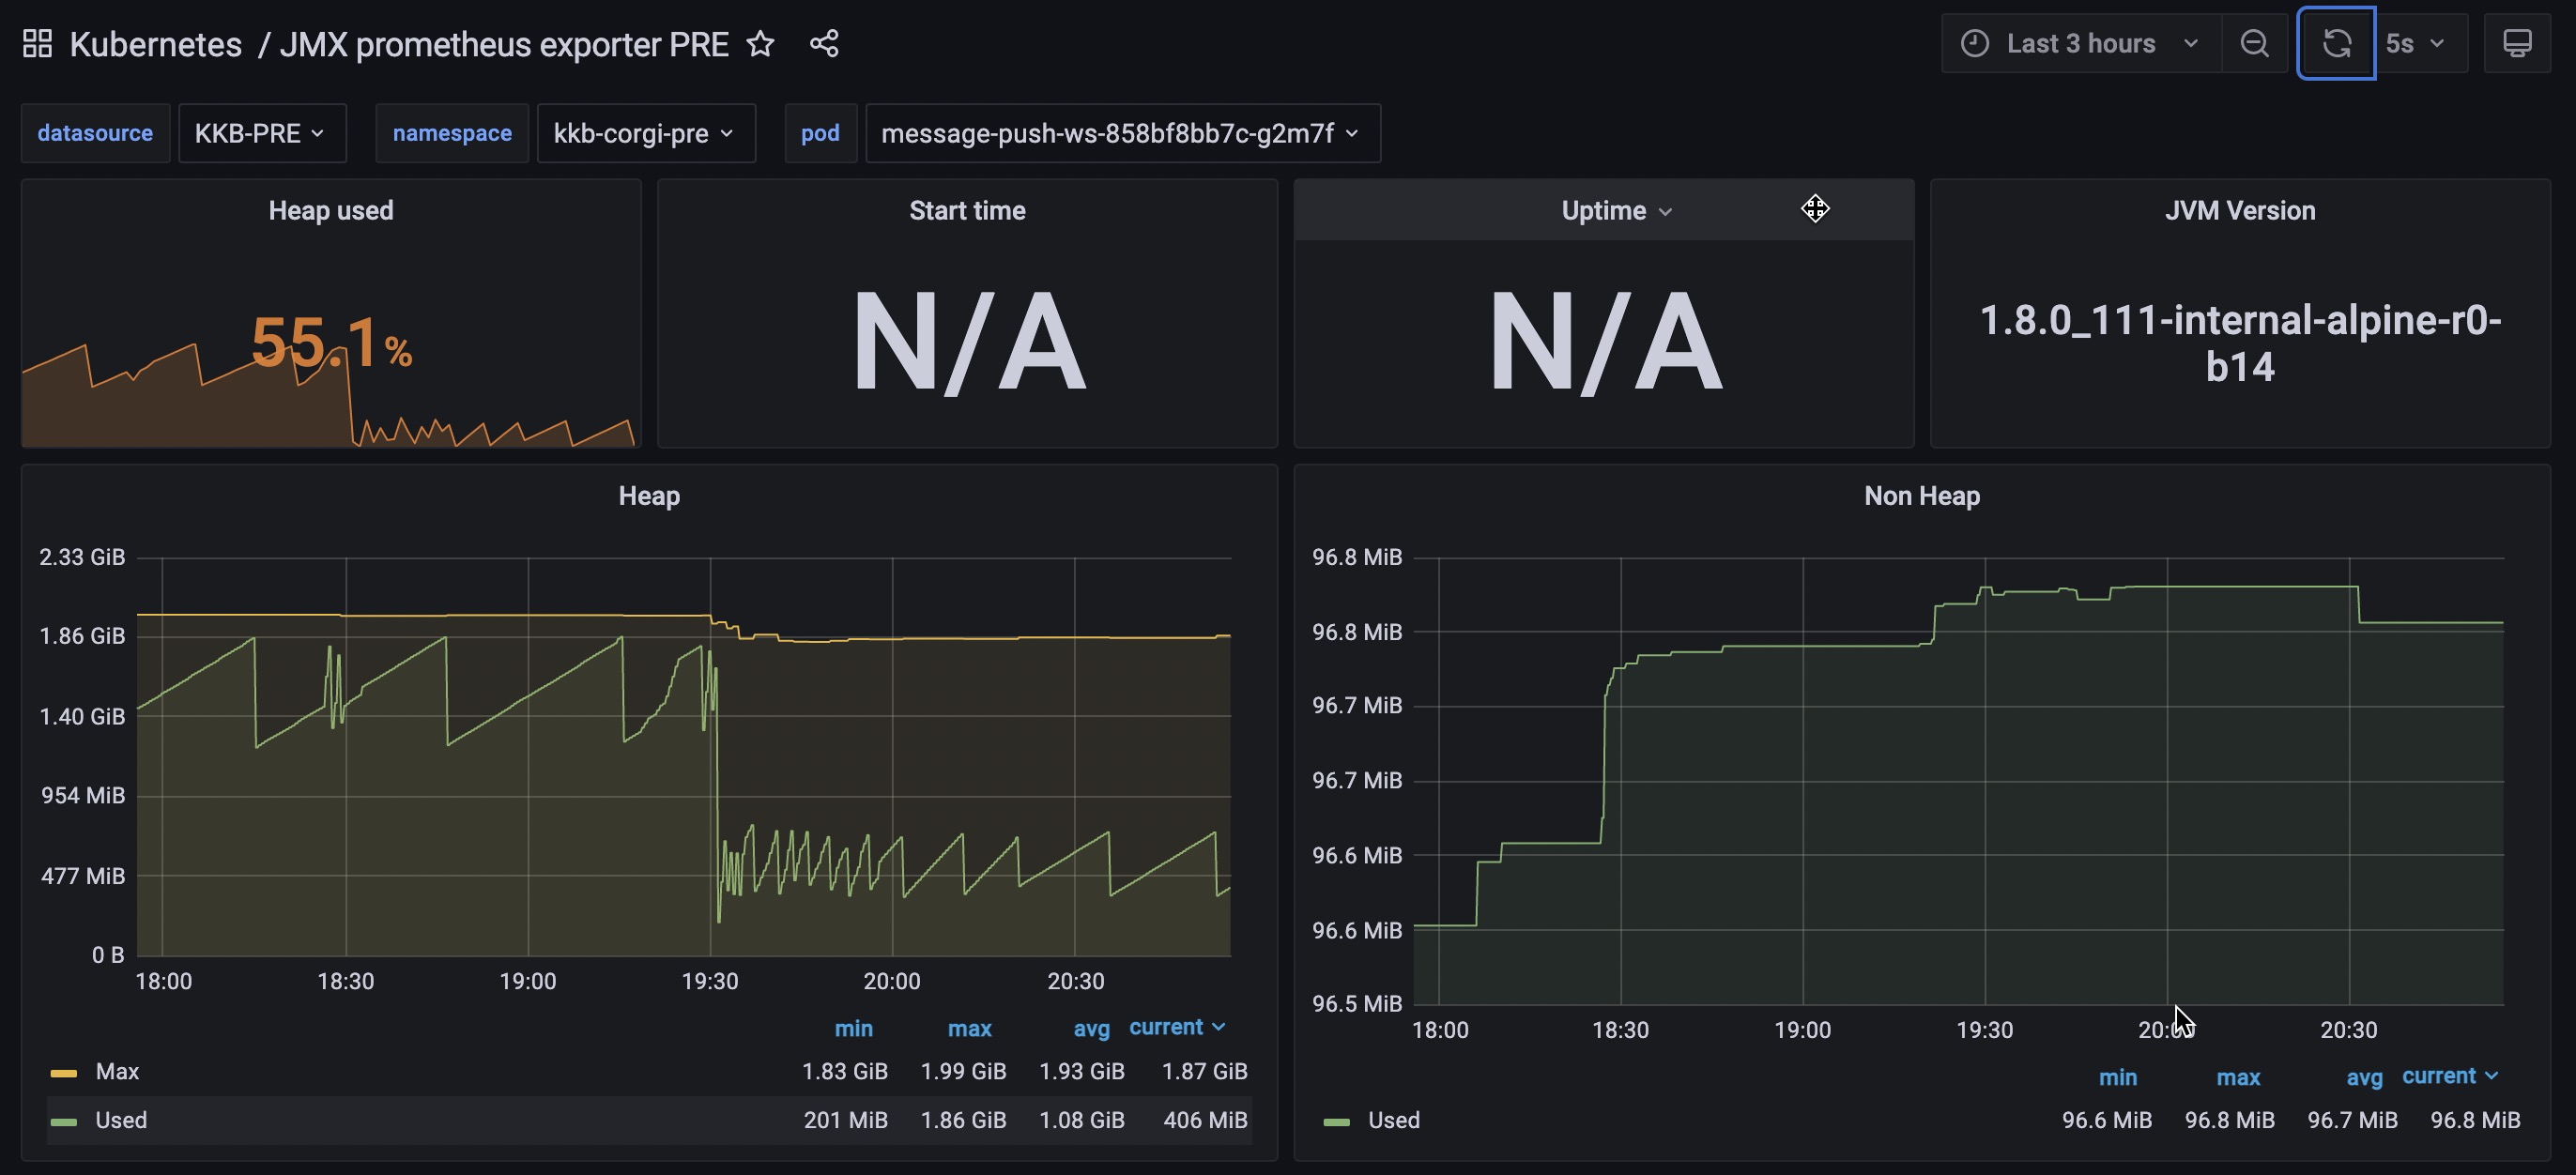Open the Uptime panel title menu
The height and width of the screenshot is (1175, 2576).
pos(1616,211)
